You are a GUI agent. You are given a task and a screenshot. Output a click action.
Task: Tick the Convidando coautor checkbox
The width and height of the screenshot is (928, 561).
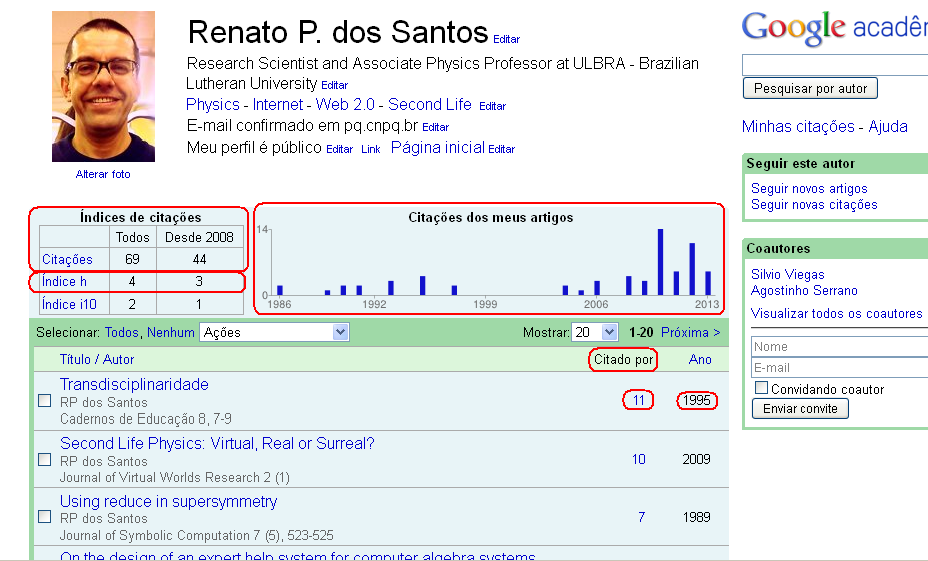[761, 388]
